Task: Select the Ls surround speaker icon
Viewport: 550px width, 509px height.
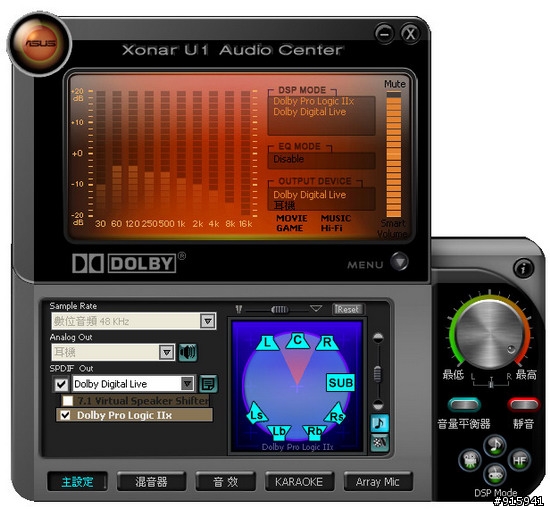Action: pos(257,413)
